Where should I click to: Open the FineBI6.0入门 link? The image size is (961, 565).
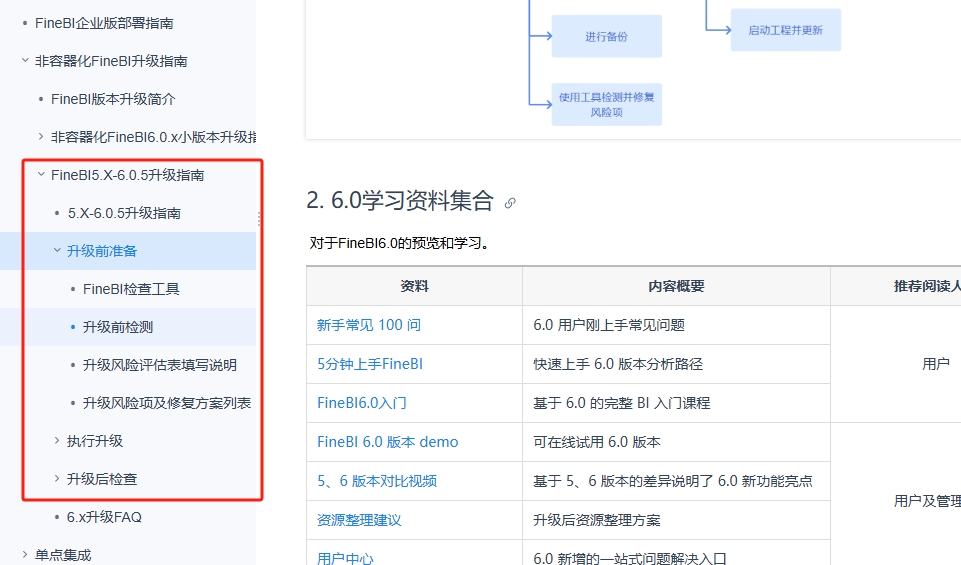click(x=362, y=403)
